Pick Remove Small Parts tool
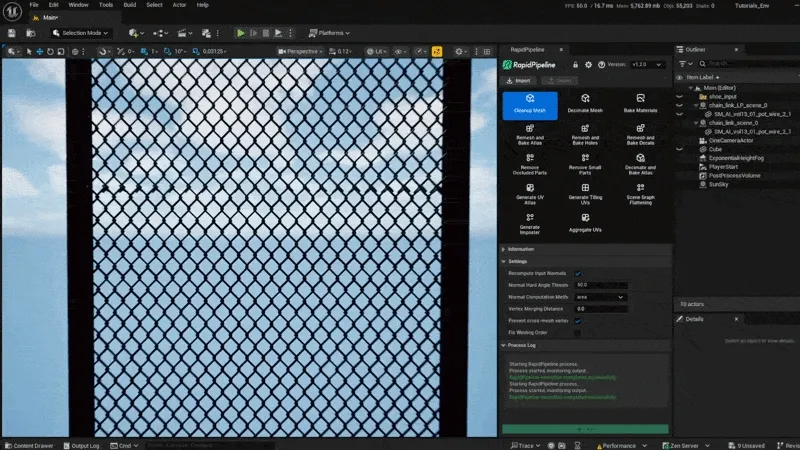Screen dimensions: 800x450 (x=585, y=164)
